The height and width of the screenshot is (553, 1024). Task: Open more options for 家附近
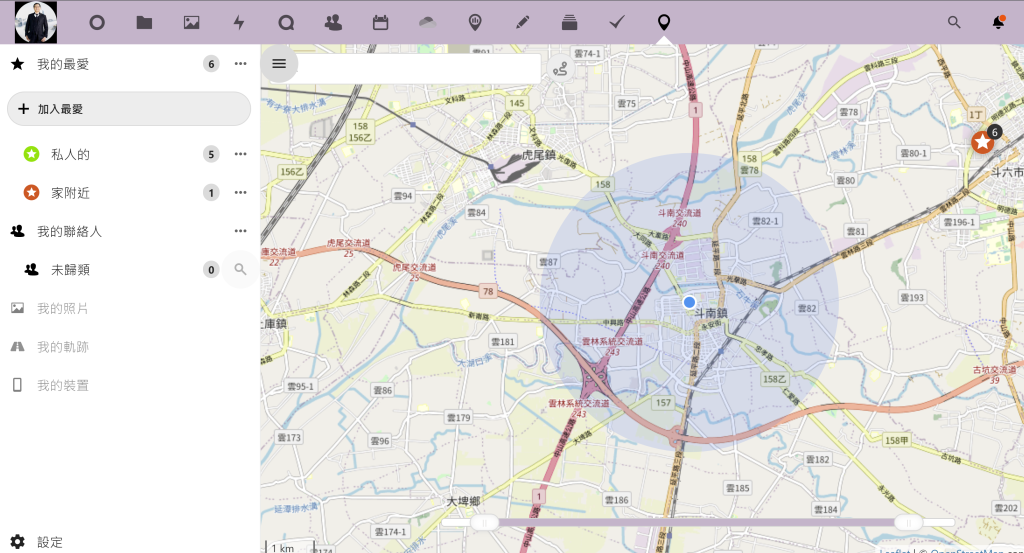(x=240, y=193)
